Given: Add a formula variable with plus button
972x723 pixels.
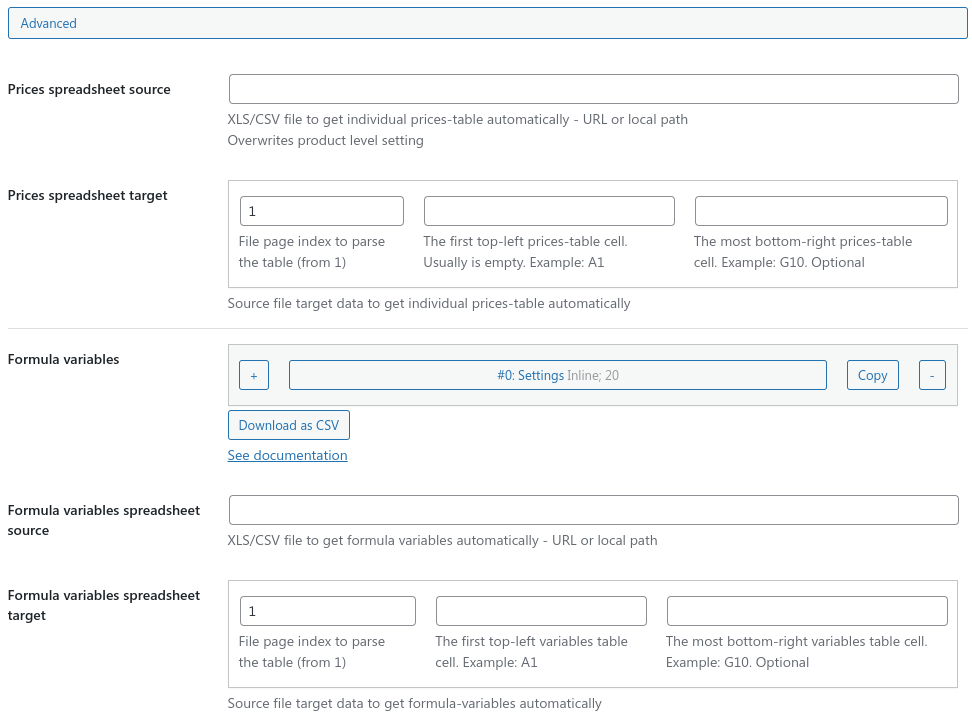Looking at the screenshot, I should pyautogui.click(x=254, y=375).
